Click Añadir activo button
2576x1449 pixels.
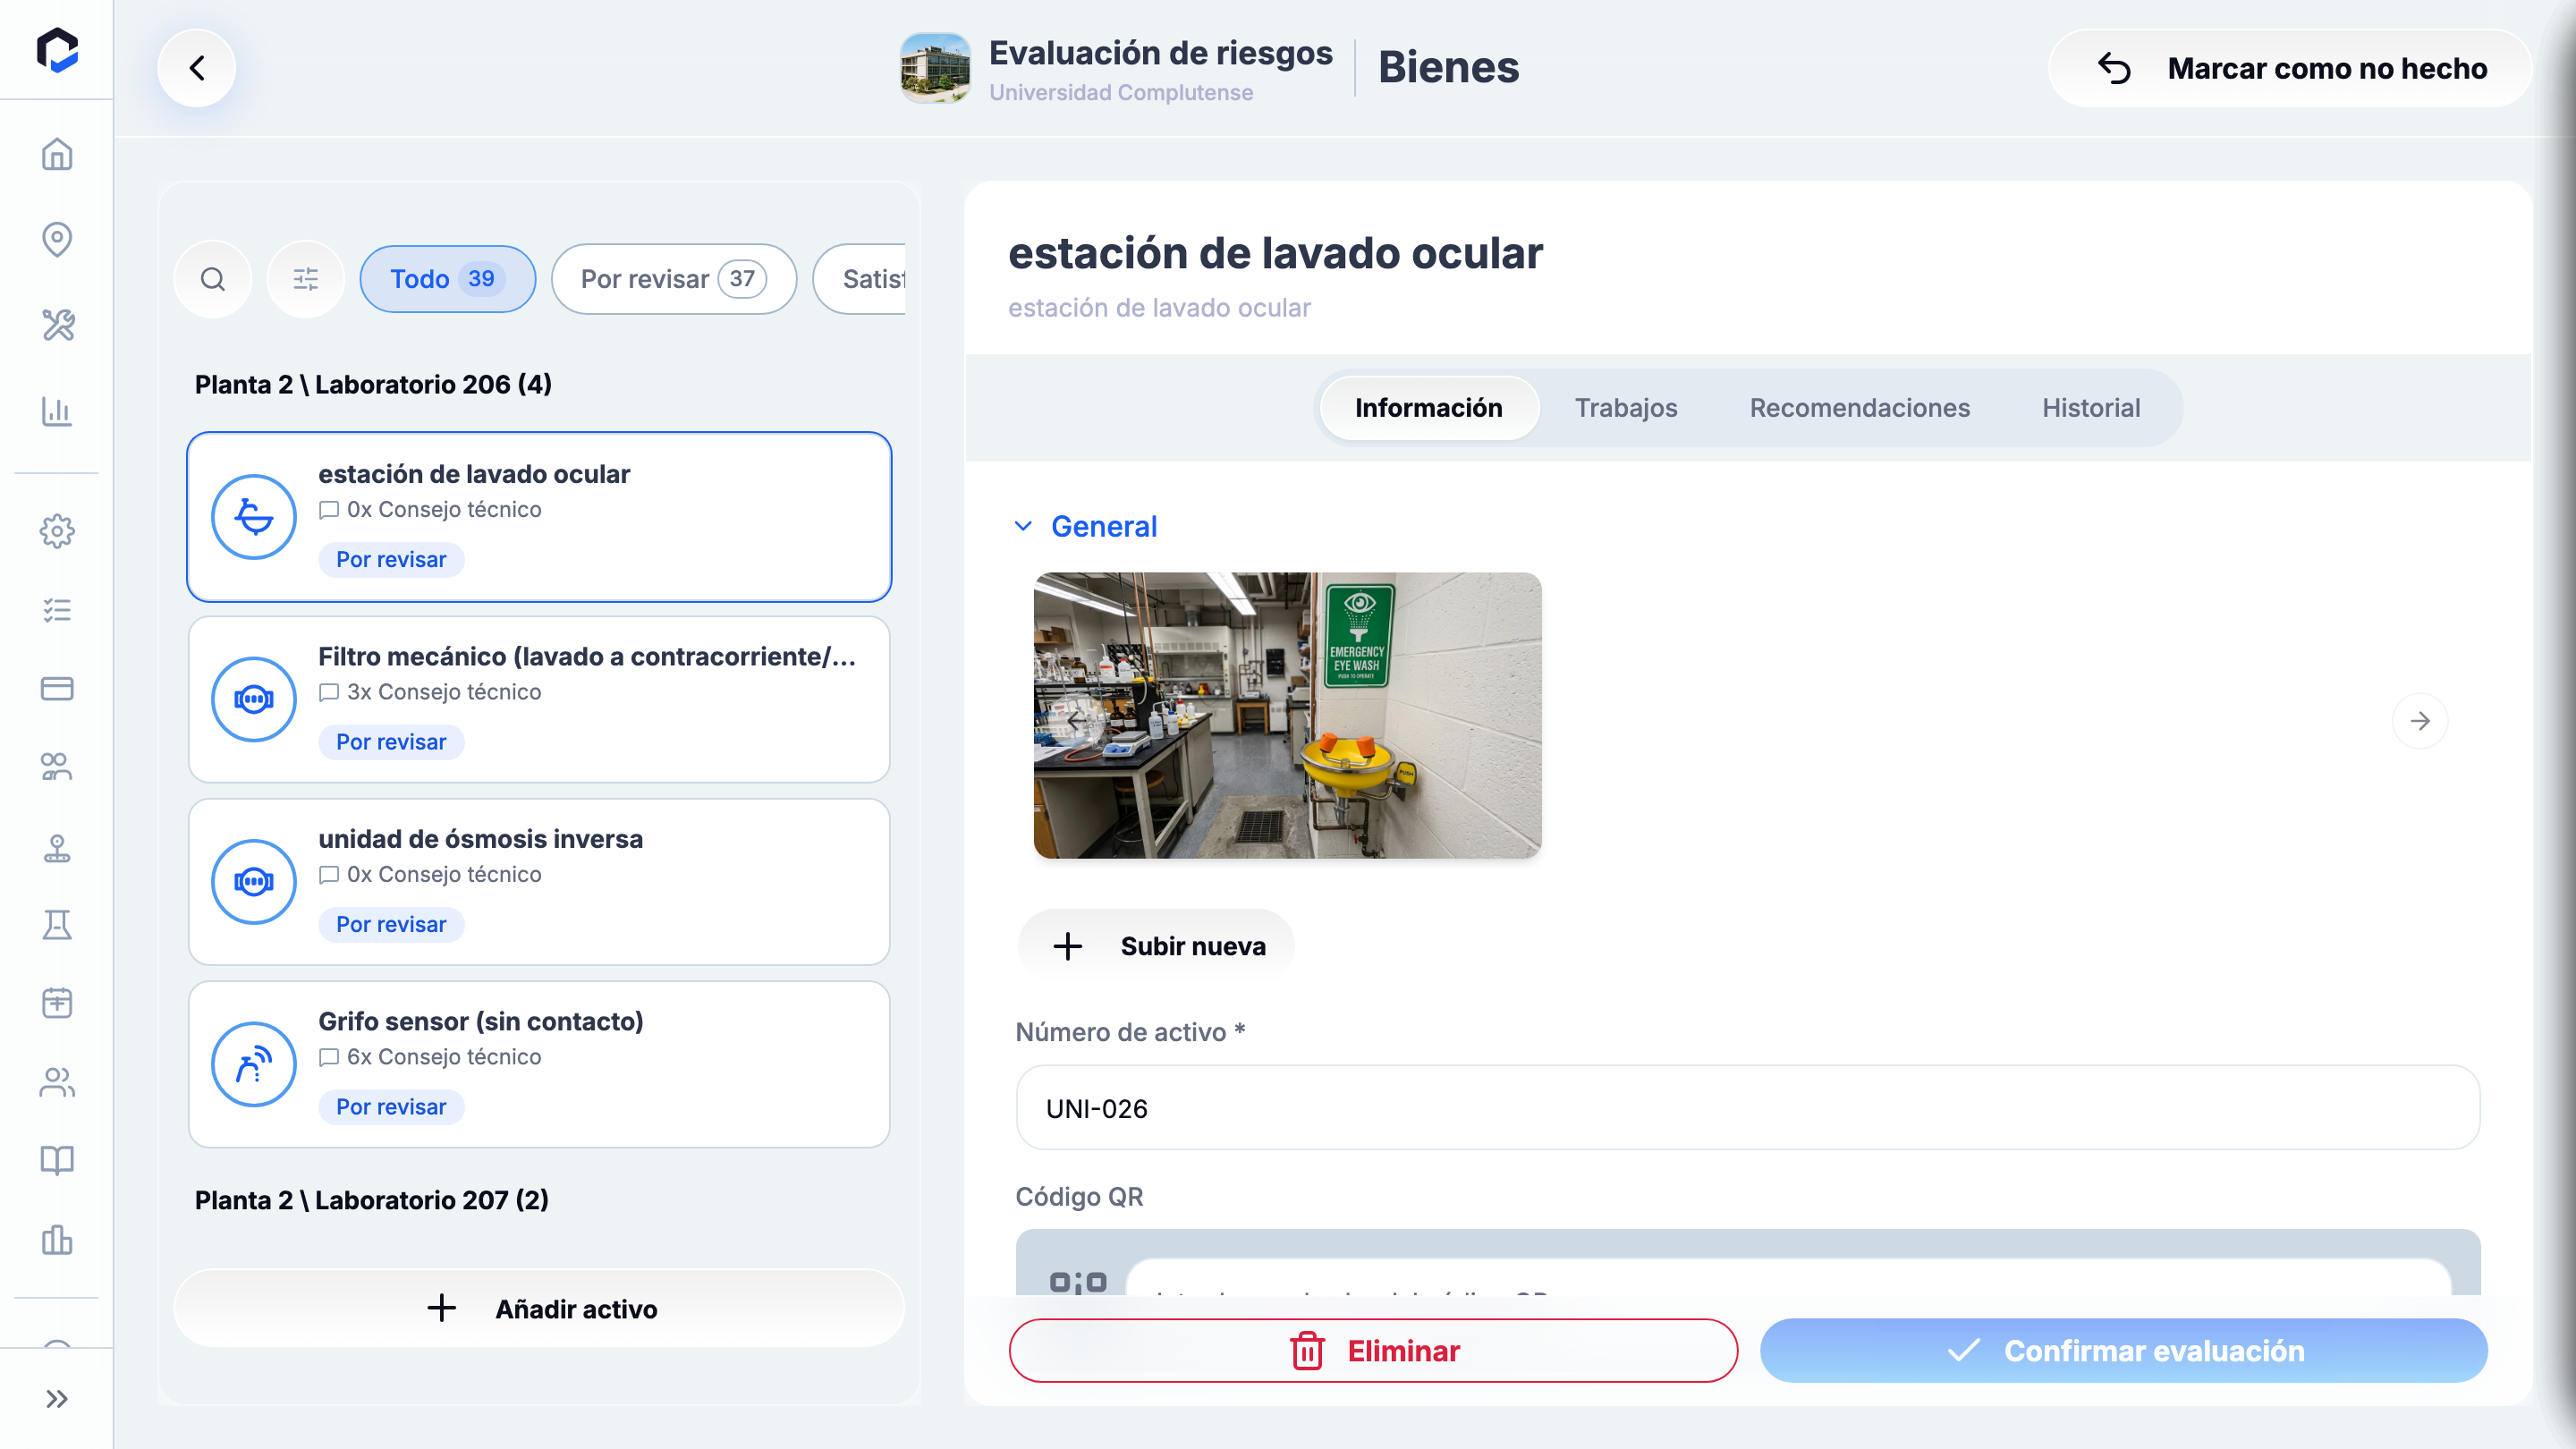[x=540, y=1309]
